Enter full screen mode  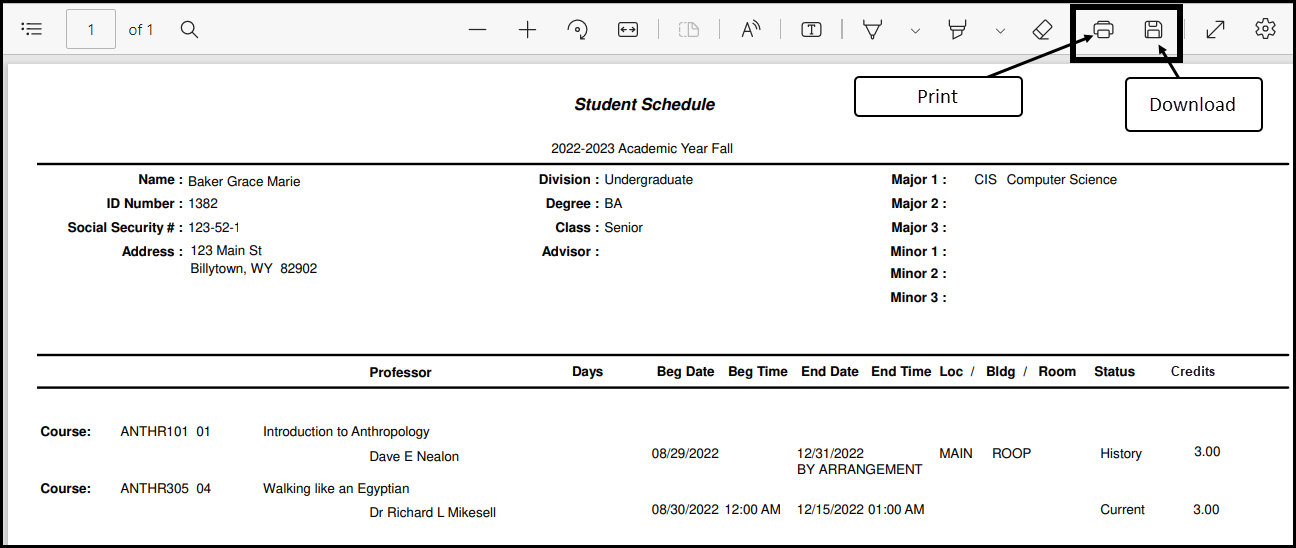pyautogui.click(x=1215, y=30)
